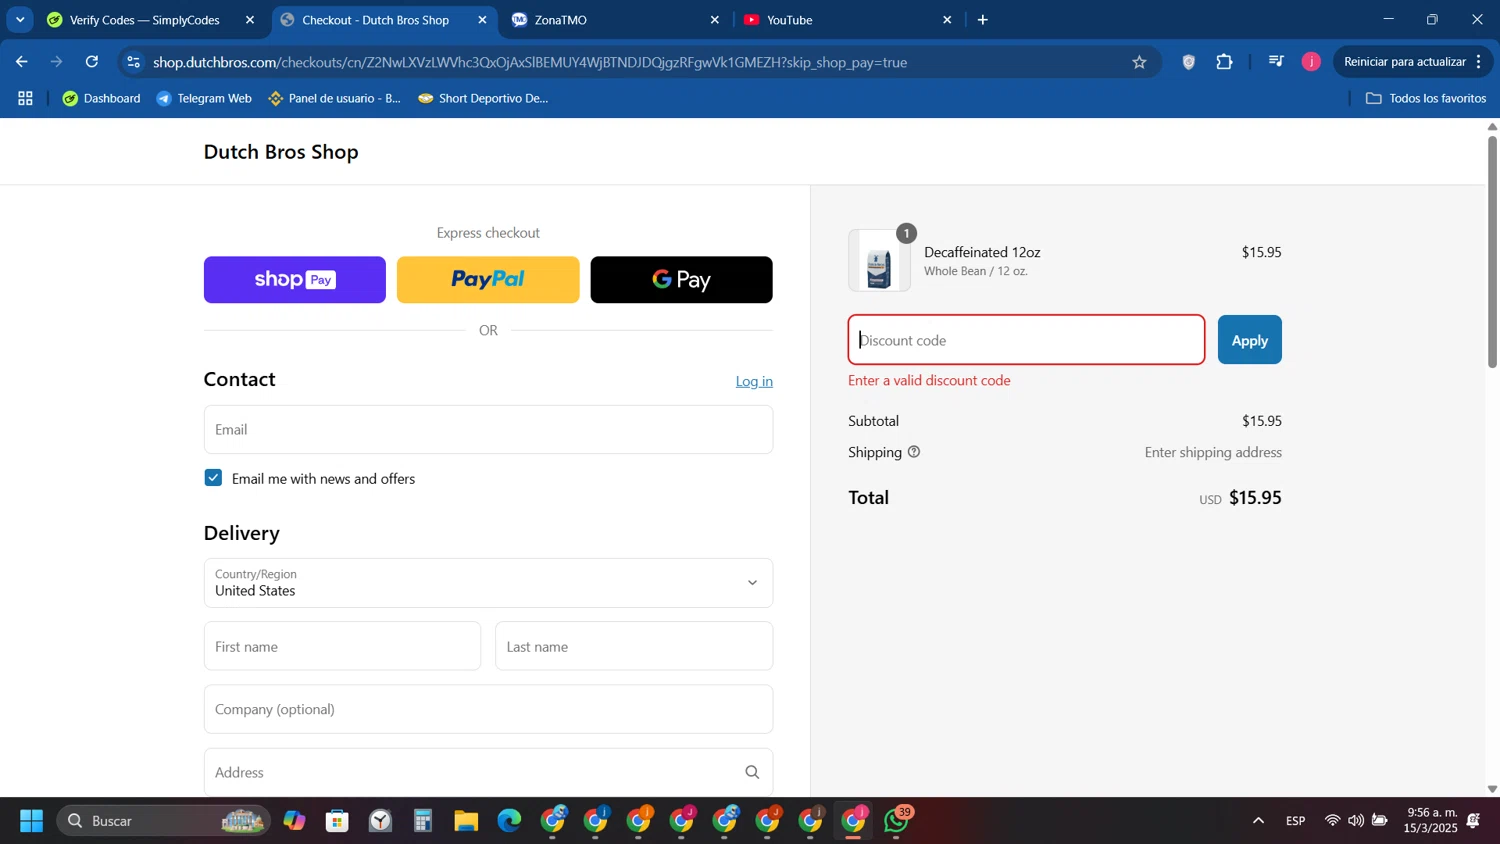Image resolution: width=1500 pixels, height=844 pixels.
Task: Open Calculator from the taskbar
Action: (x=423, y=821)
